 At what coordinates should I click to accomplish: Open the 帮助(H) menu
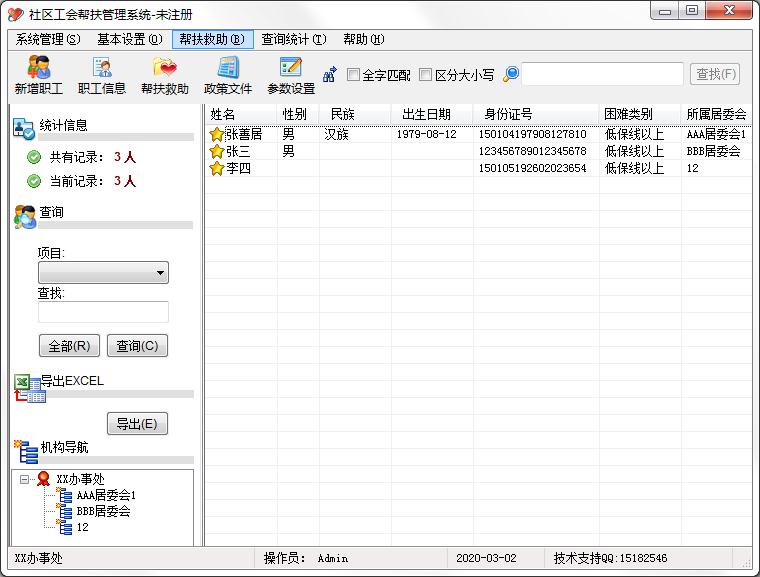click(364, 39)
